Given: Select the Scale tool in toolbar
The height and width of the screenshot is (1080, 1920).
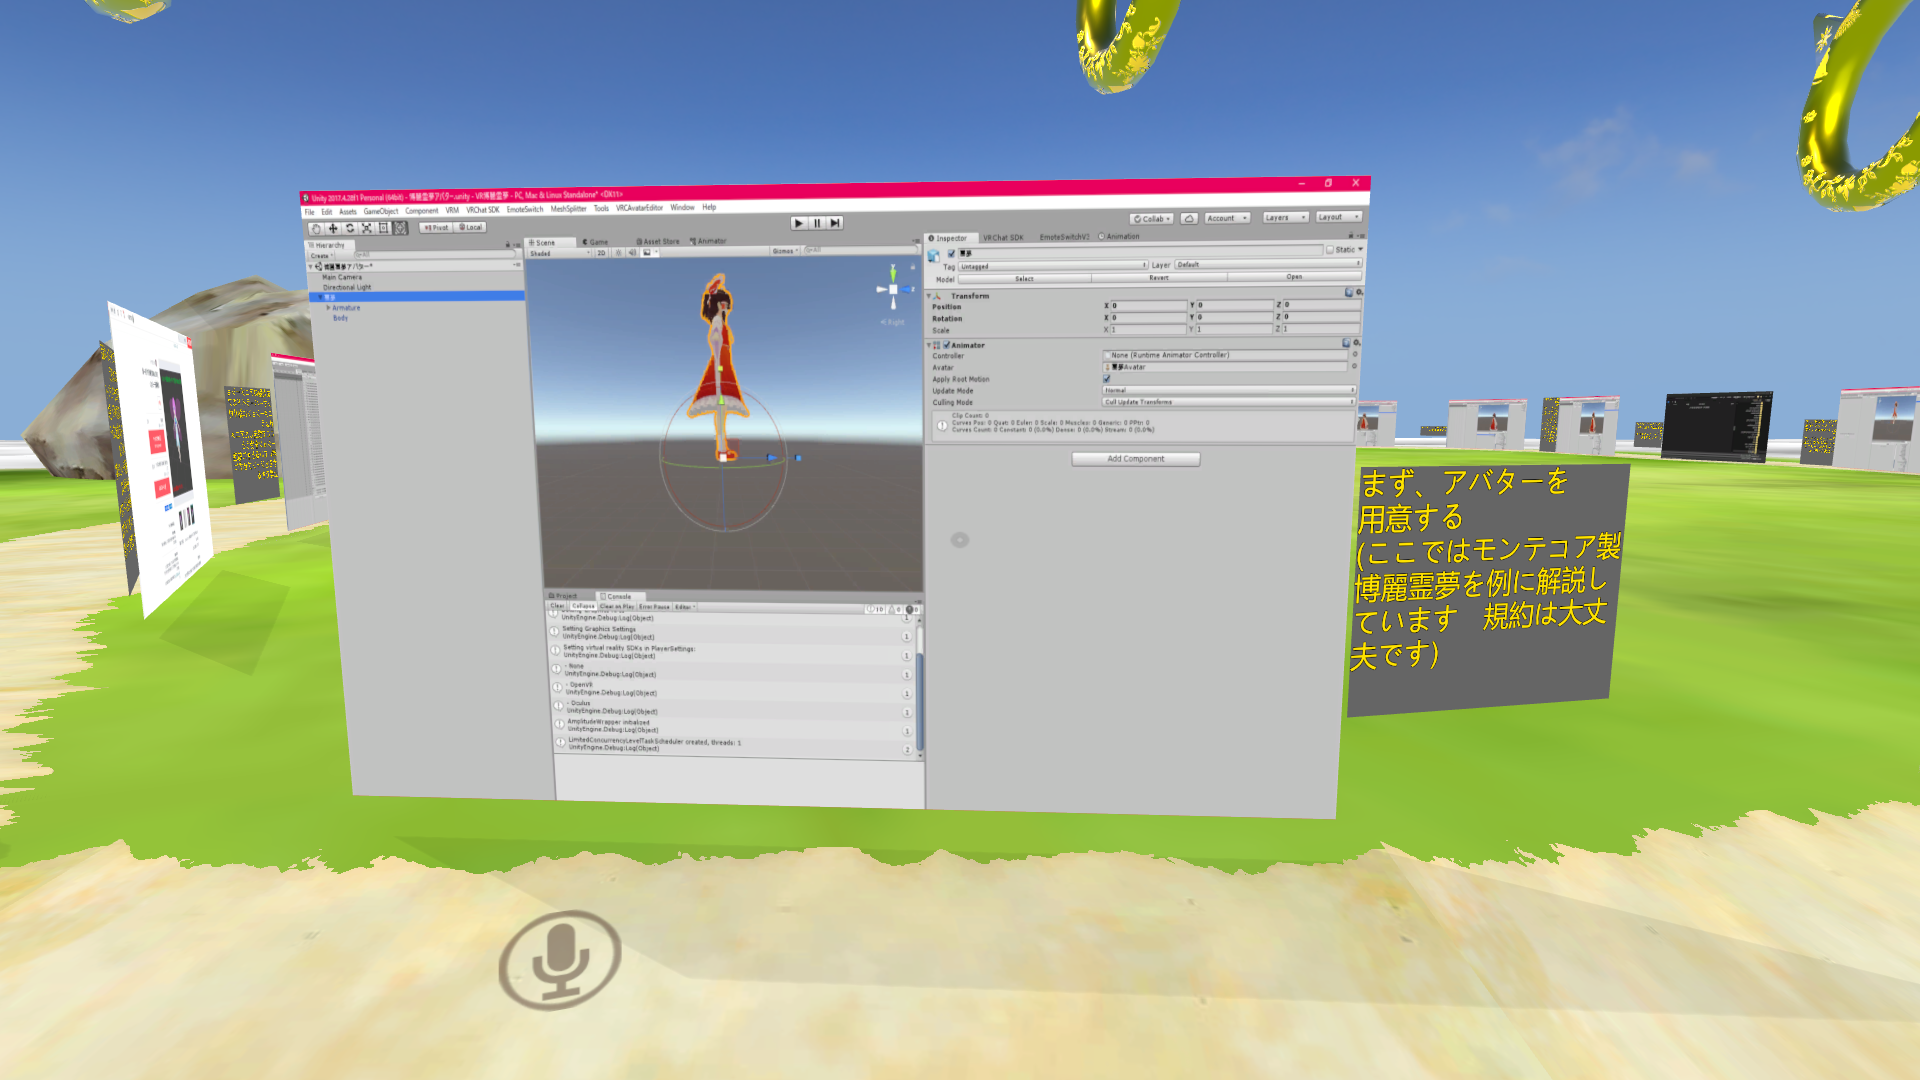Looking at the screenshot, I should click(x=367, y=228).
